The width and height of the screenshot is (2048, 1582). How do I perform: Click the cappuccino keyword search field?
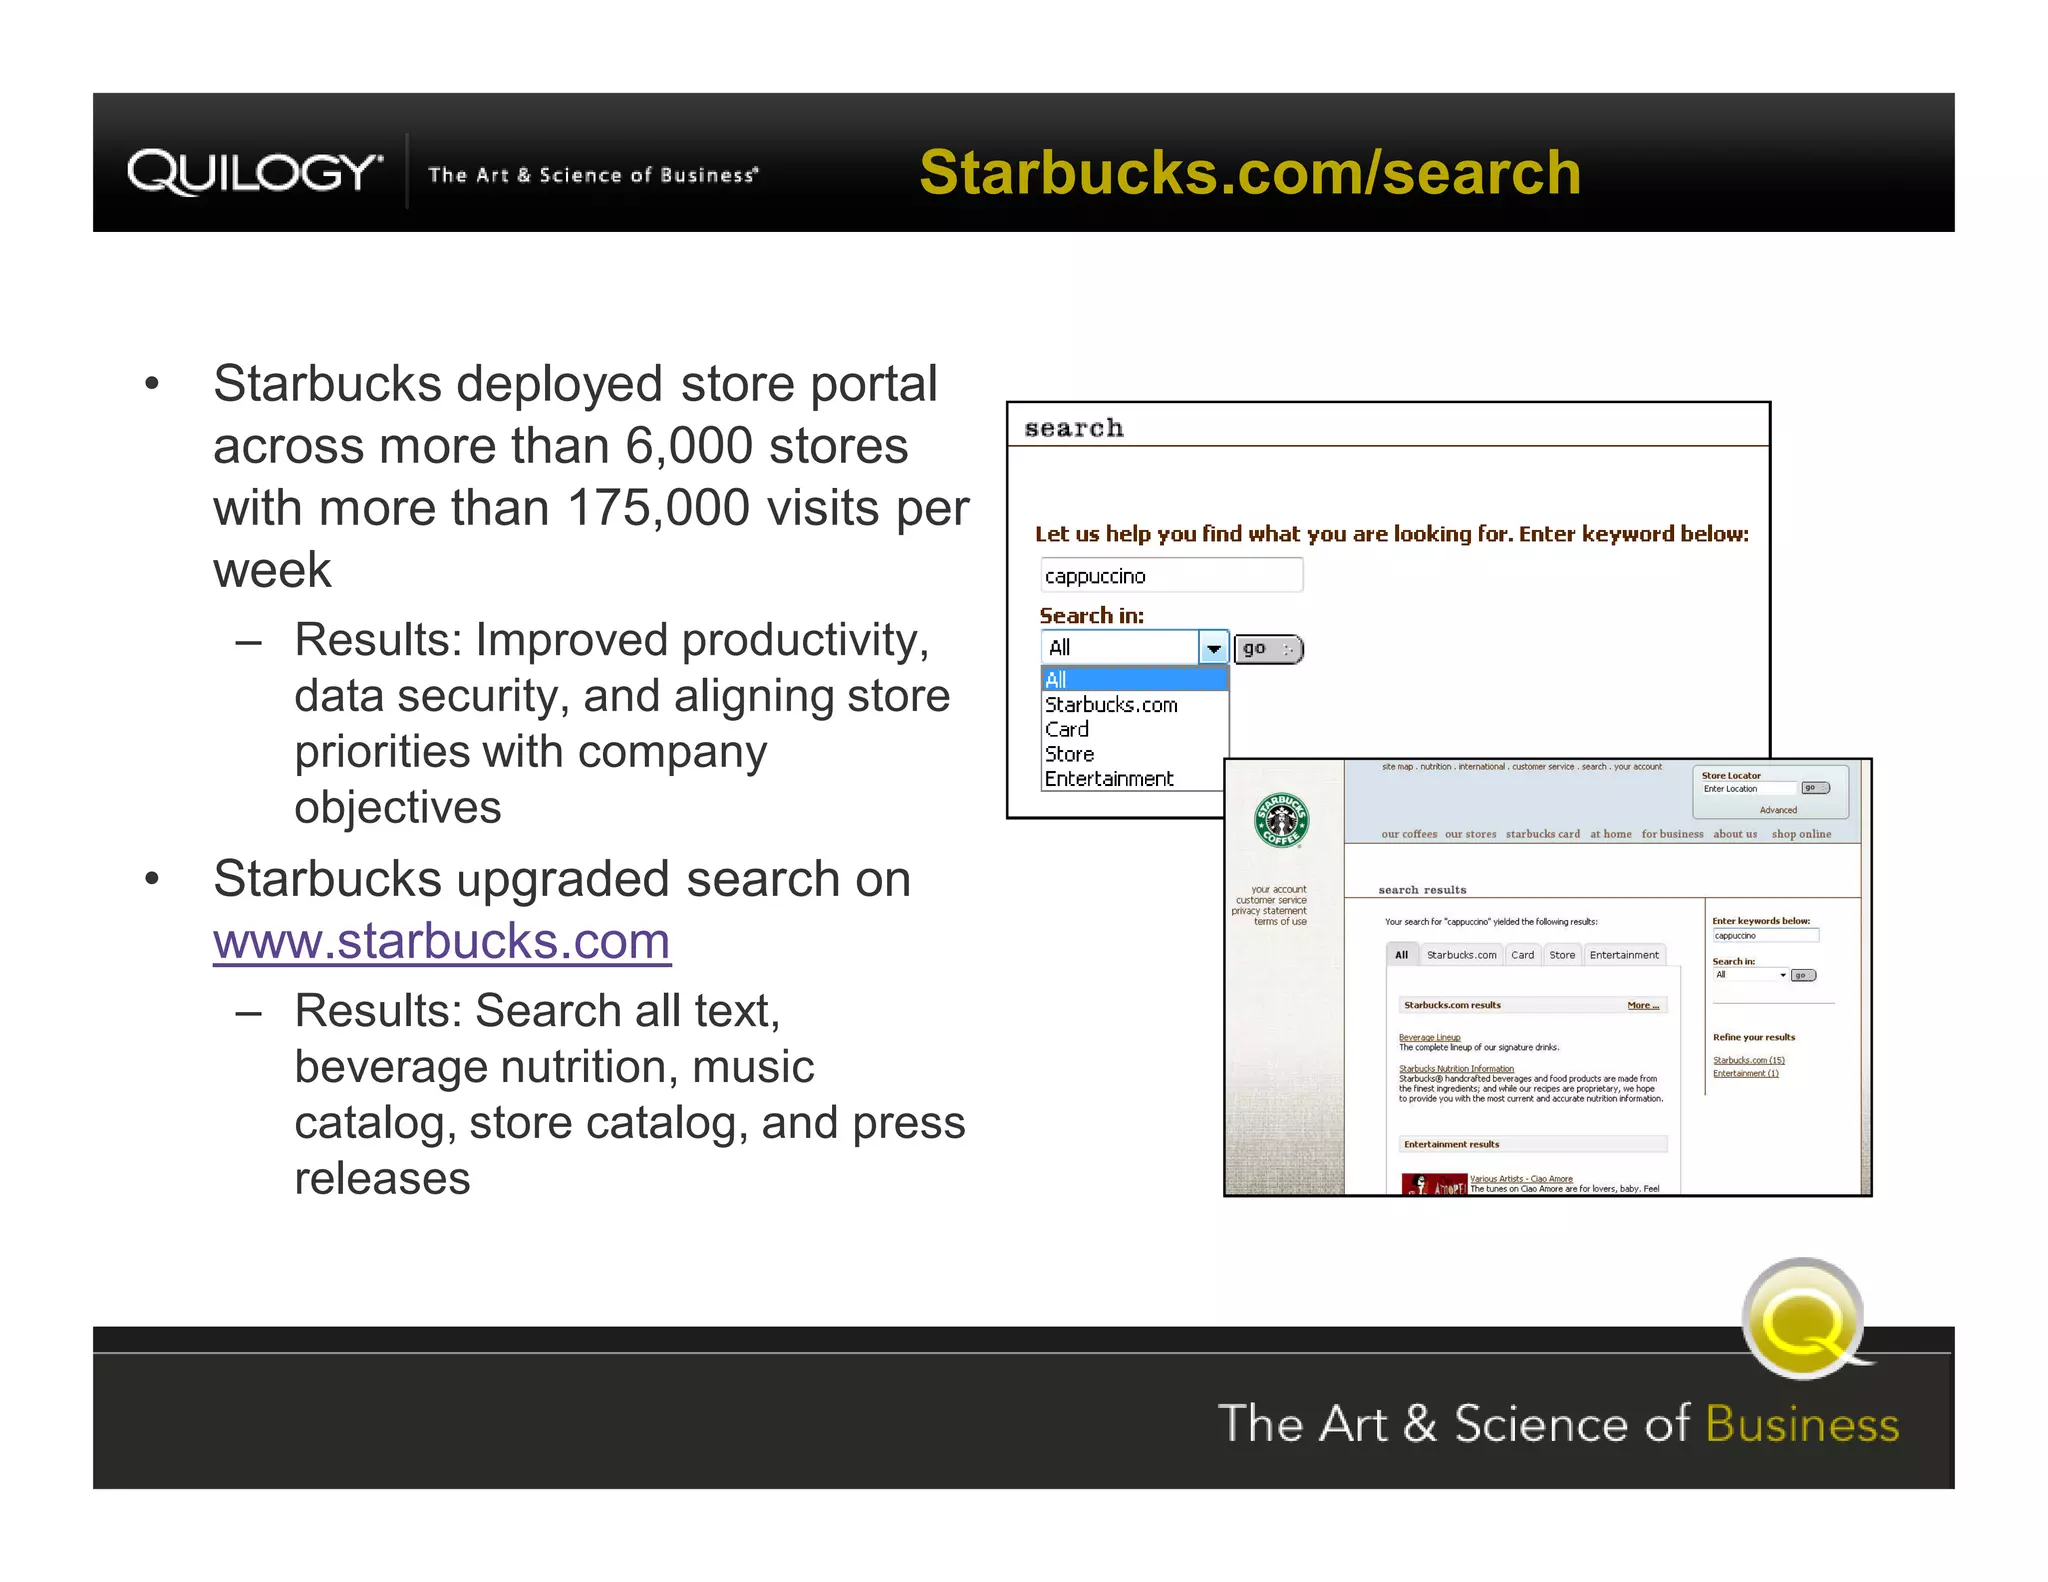click(x=1170, y=576)
